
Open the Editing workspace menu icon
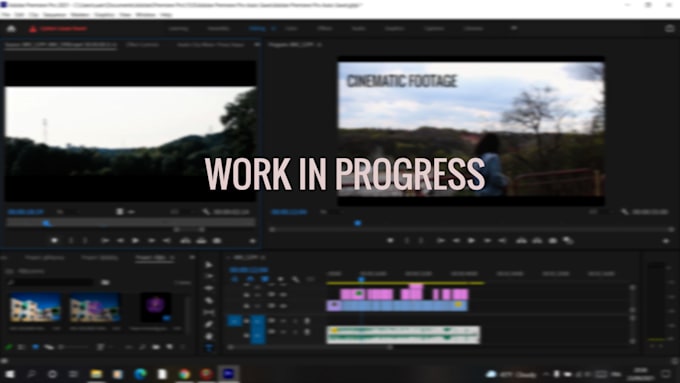pyautogui.click(x=274, y=28)
